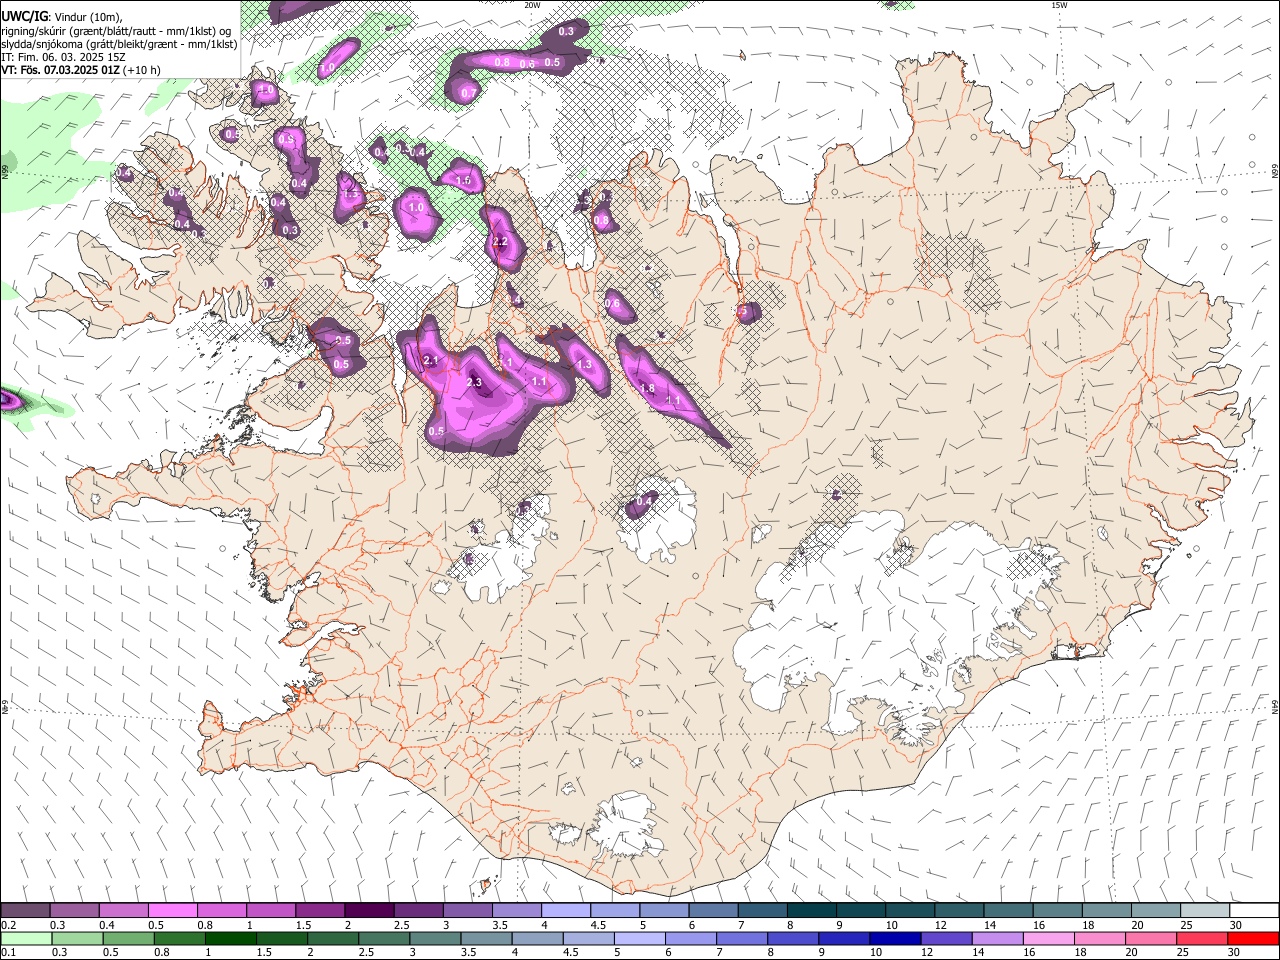Click the darkest green swatch between 1 and 1.5, lower legend row
The image size is (1280, 960).
point(230,938)
